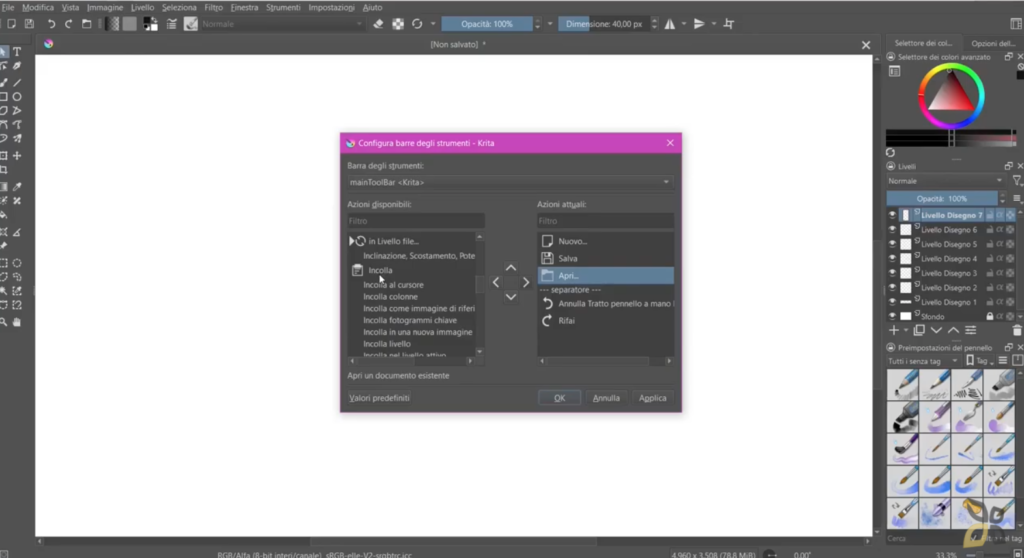Open the Tutti i senza tag dropdown
The image size is (1024, 558).
tap(923, 361)
